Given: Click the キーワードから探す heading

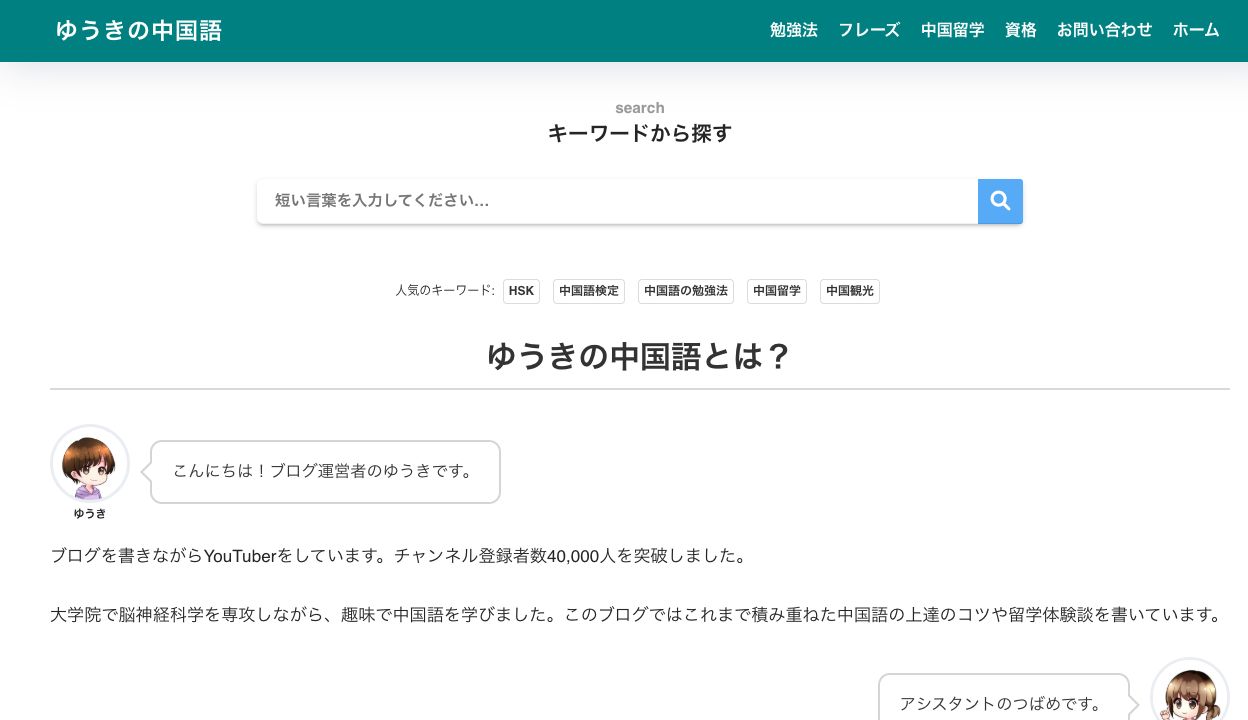Looking at the screenshot, I should click(640, 133).
